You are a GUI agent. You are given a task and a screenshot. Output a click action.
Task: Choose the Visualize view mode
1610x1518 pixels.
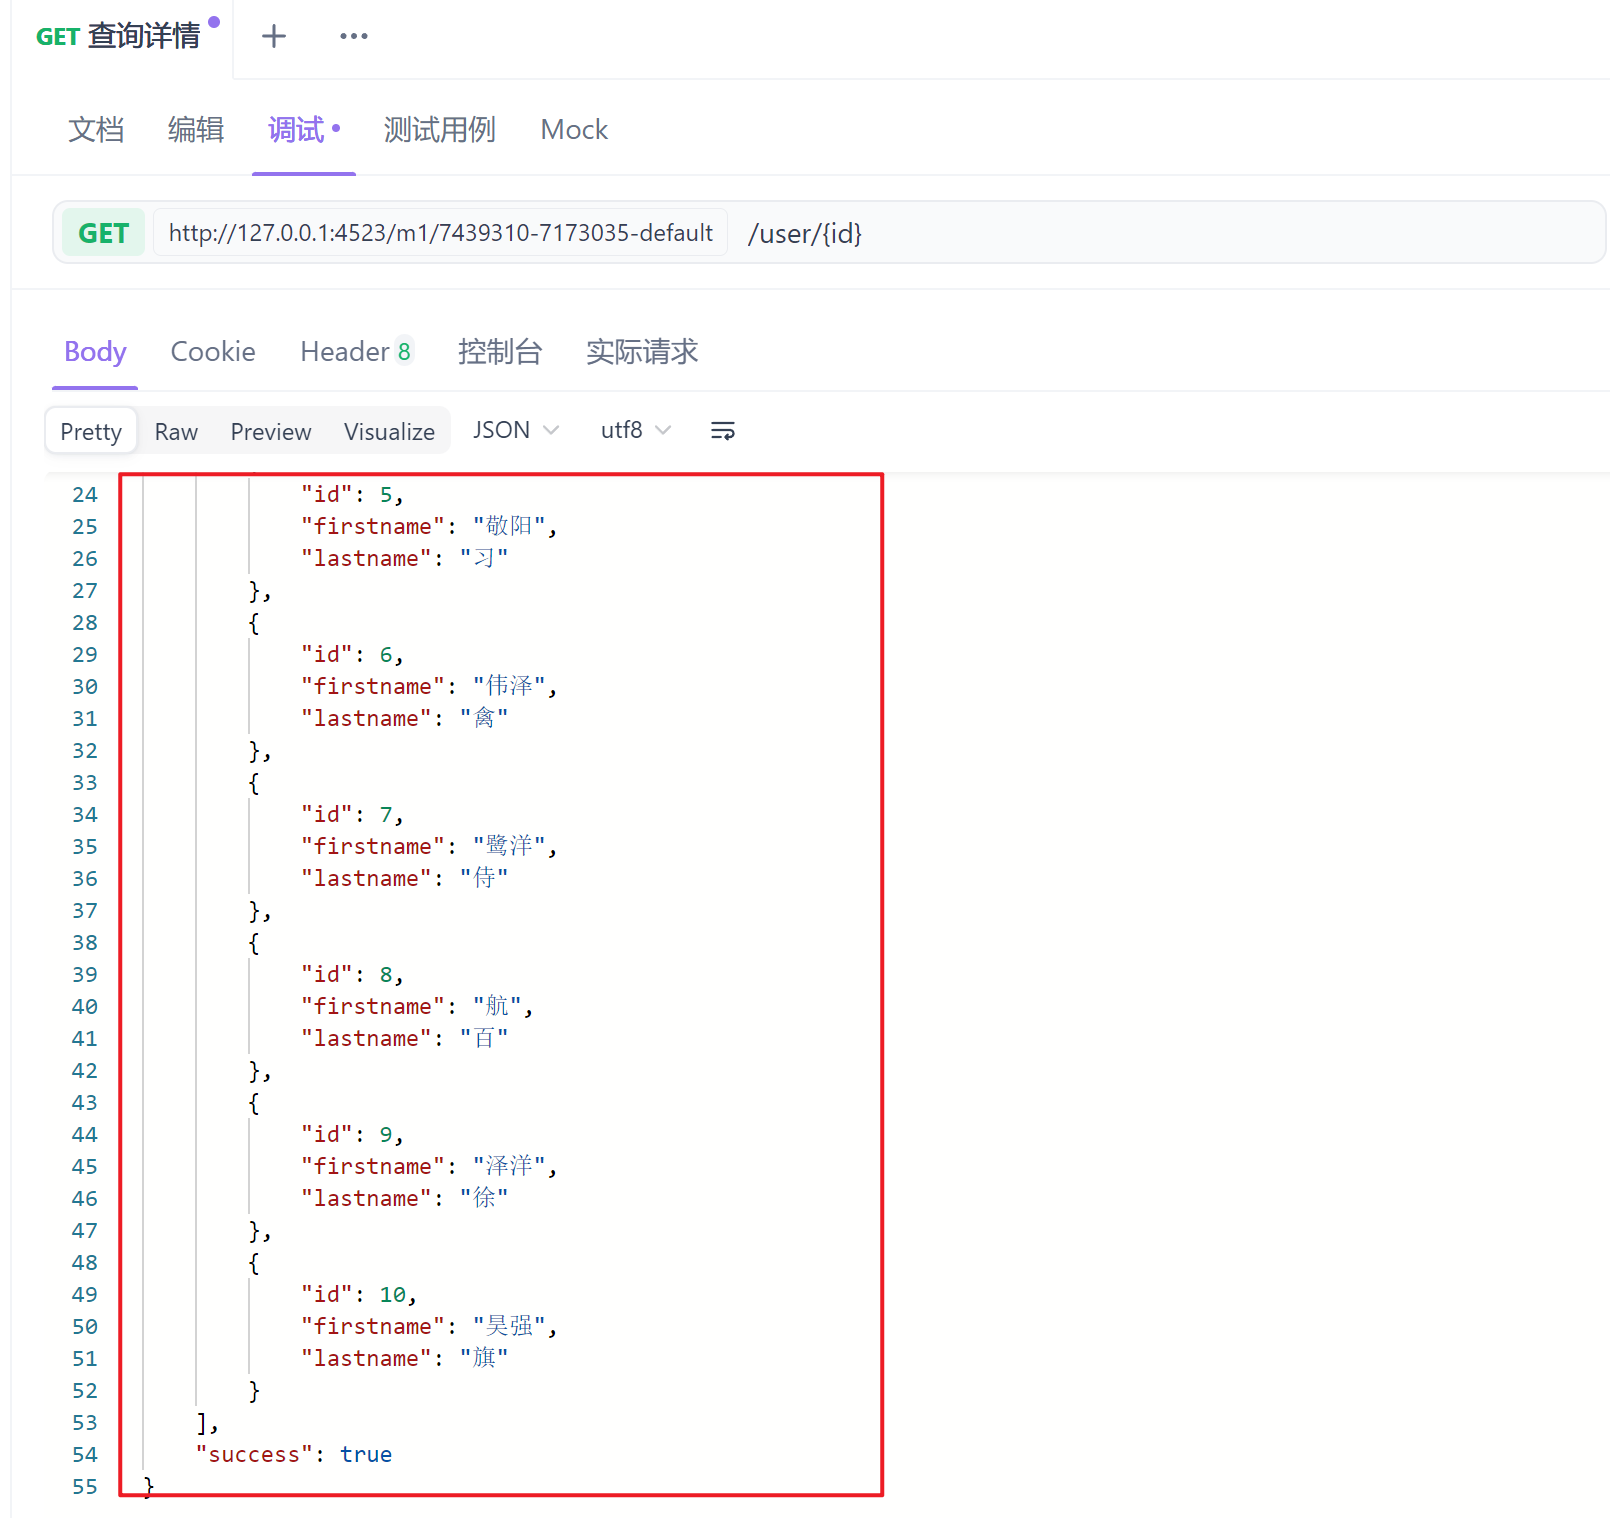[x=389, y=431]
